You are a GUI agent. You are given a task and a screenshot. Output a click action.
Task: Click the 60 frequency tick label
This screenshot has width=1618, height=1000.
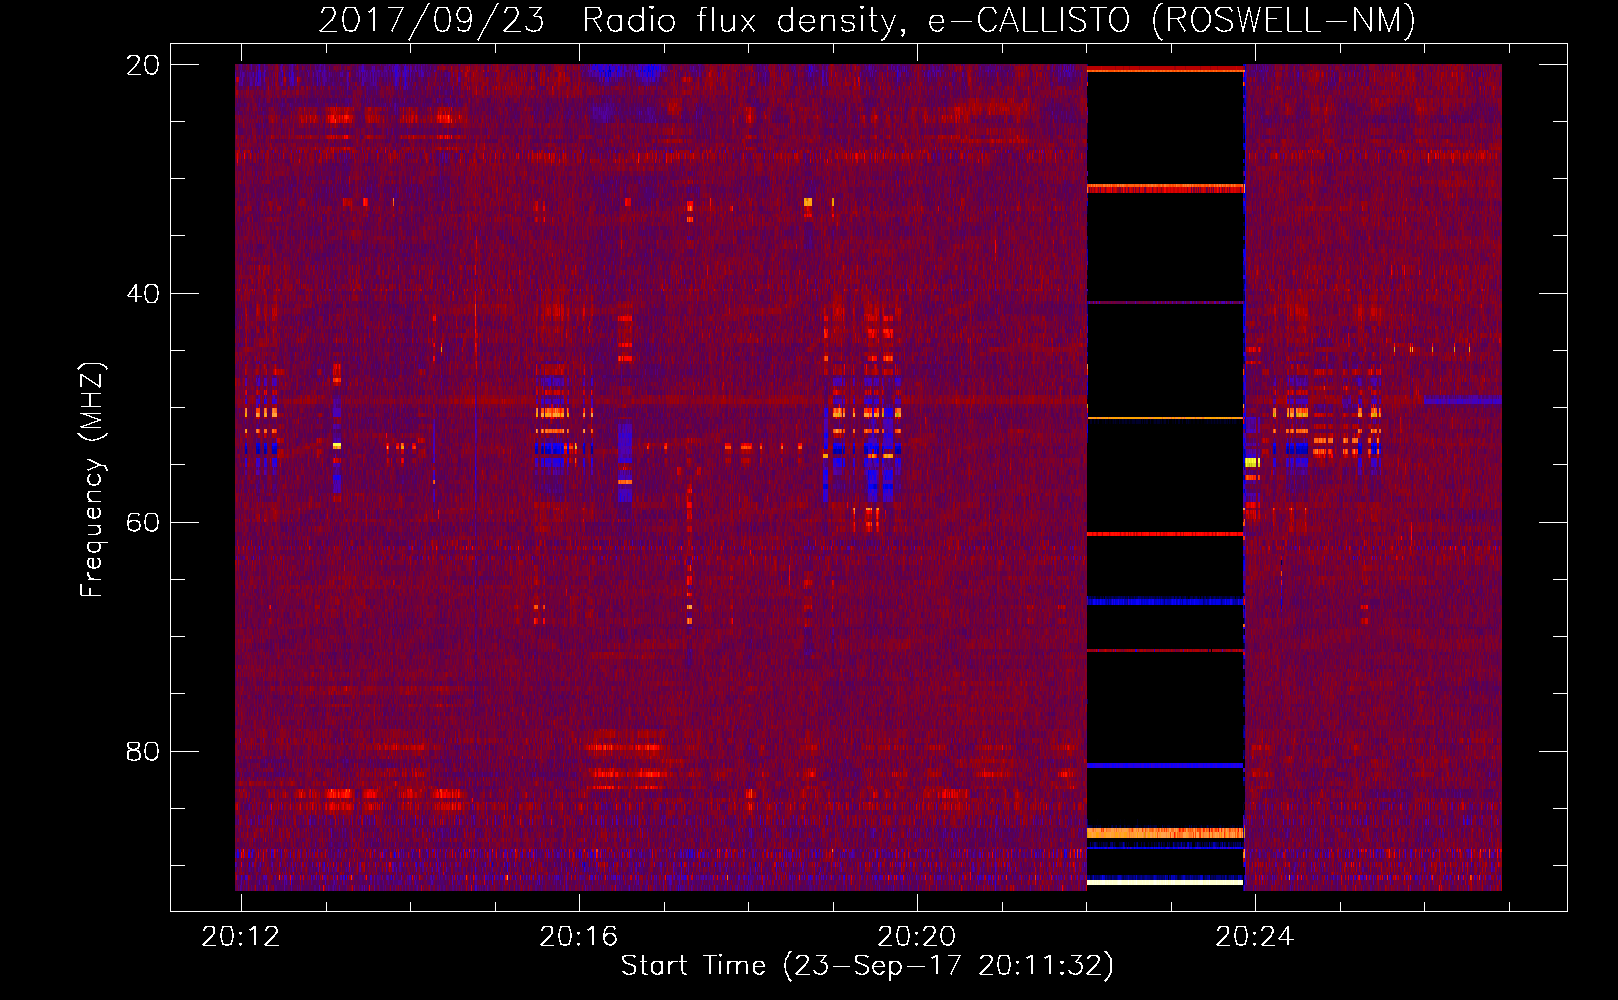coord(143,523)
